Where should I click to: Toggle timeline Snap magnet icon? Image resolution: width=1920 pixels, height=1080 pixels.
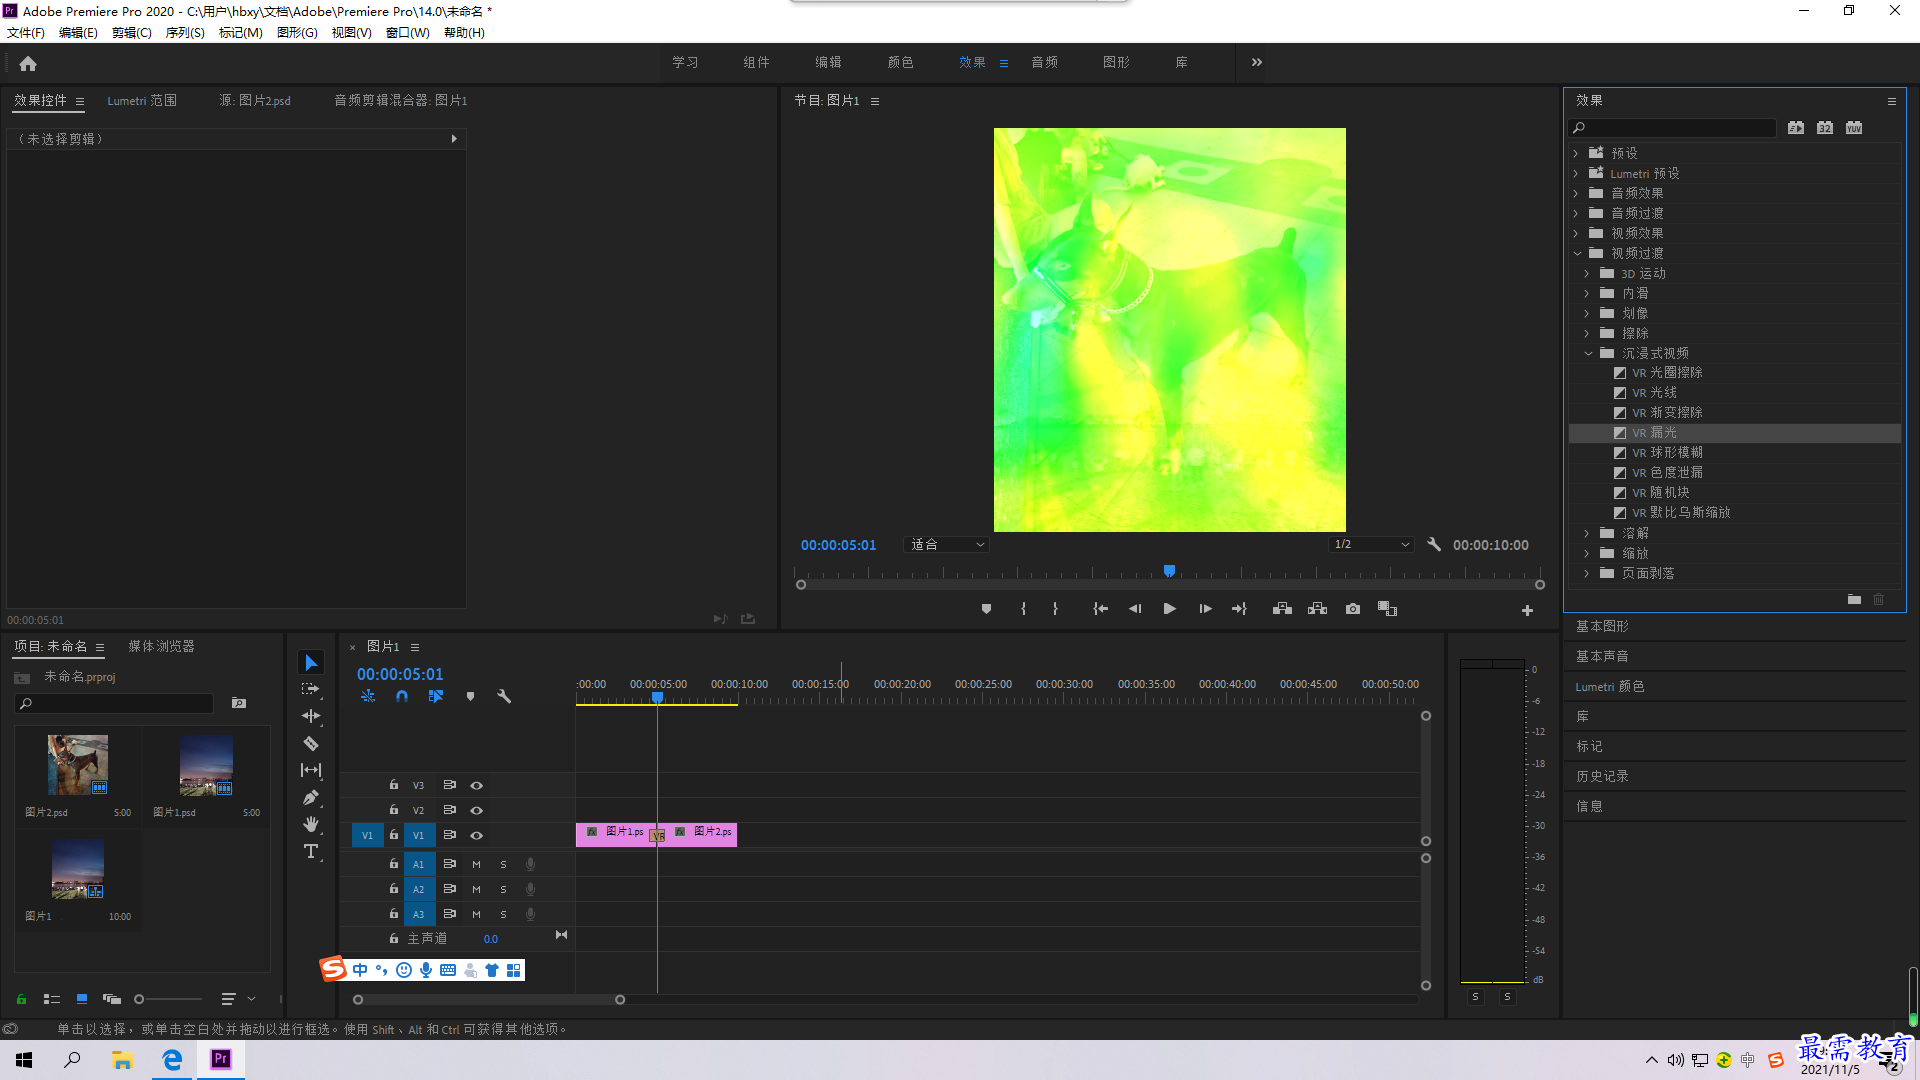pos(402,696)
